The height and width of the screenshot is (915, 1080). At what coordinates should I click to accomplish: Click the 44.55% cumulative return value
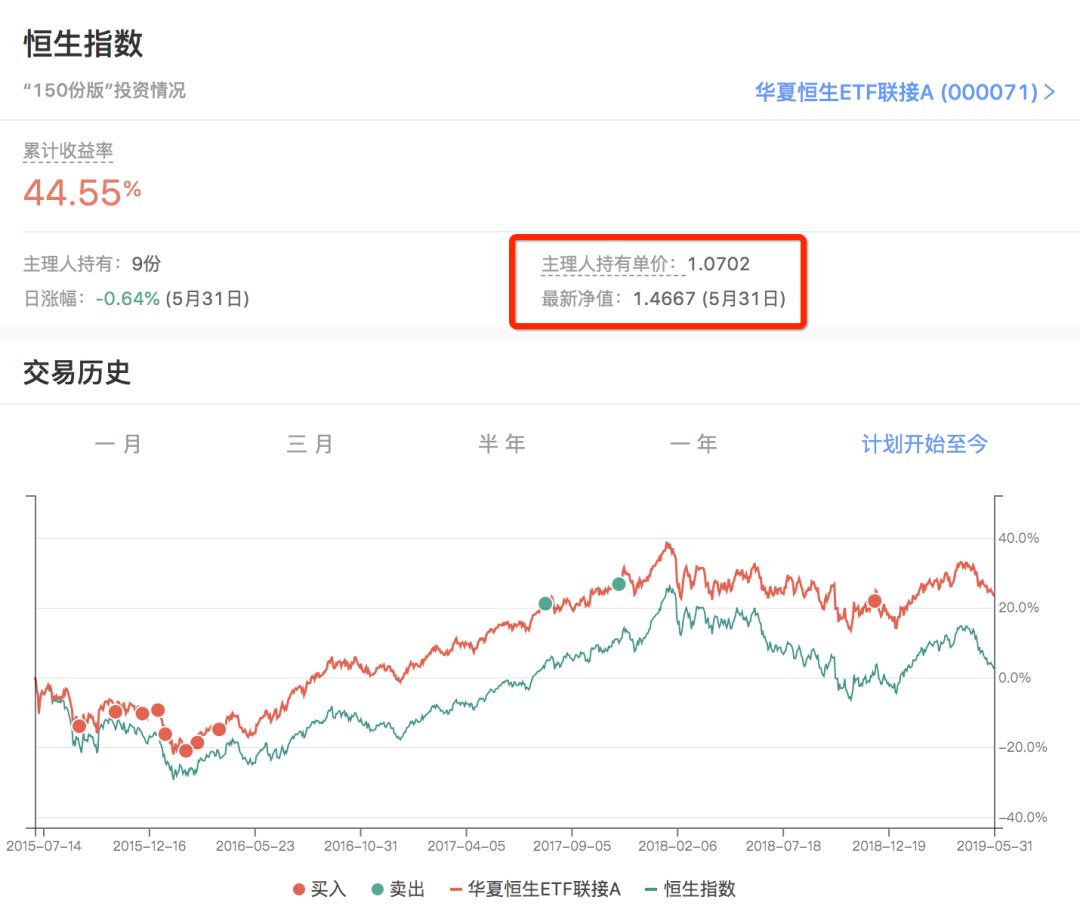[82, 192]
